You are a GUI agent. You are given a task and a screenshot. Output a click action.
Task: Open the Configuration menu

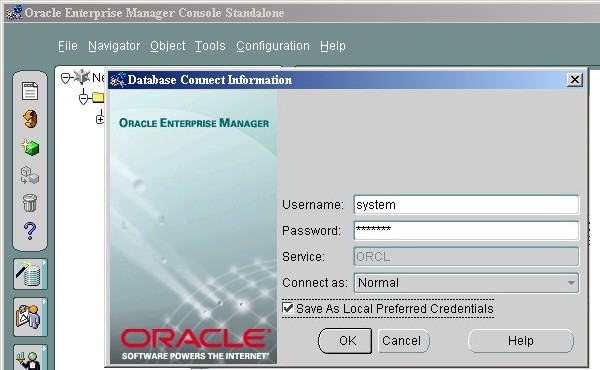click(x=273, y=46)
